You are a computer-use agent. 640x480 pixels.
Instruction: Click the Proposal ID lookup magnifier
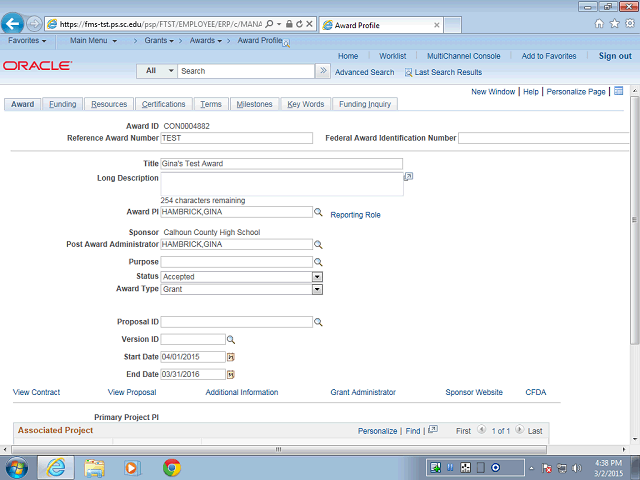[x=318, y=322]
